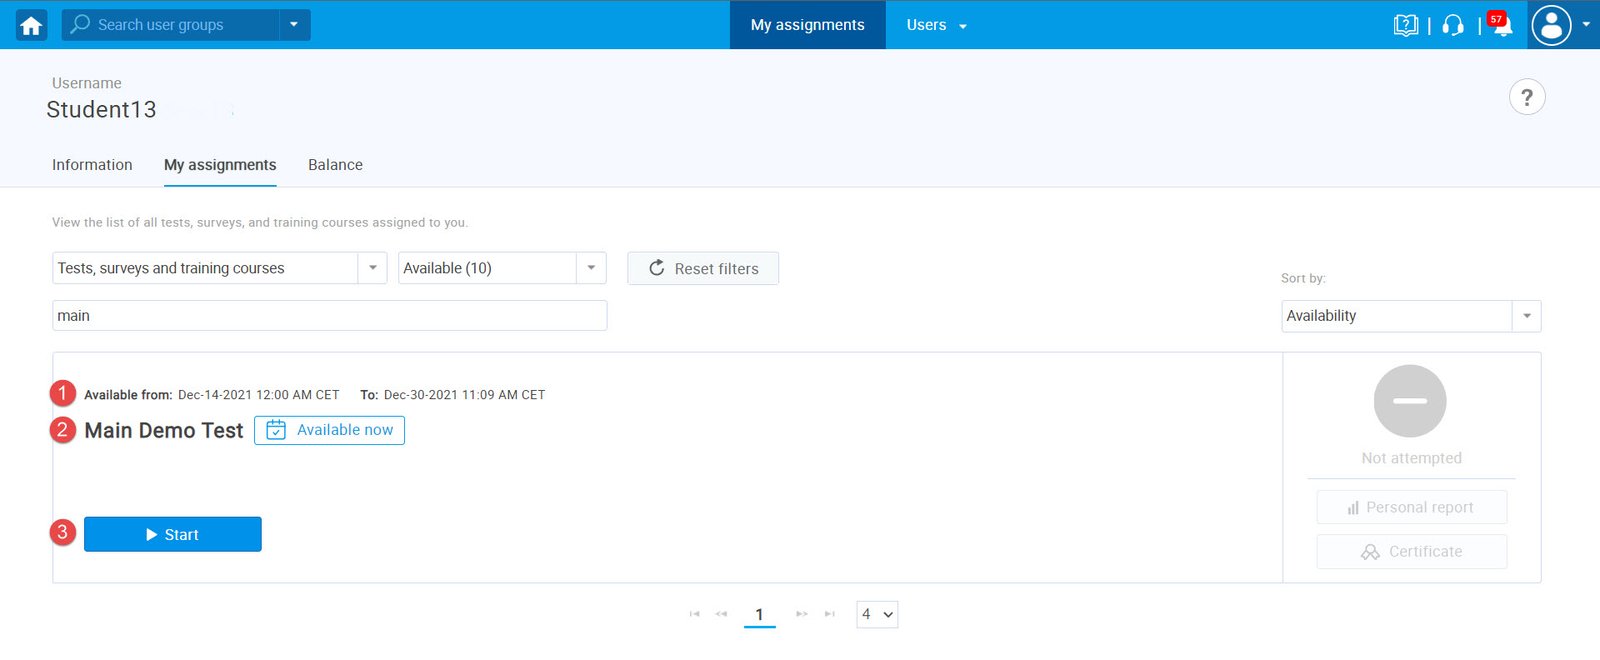
Task: Click the previous page arrow
Action: (721, 614)
